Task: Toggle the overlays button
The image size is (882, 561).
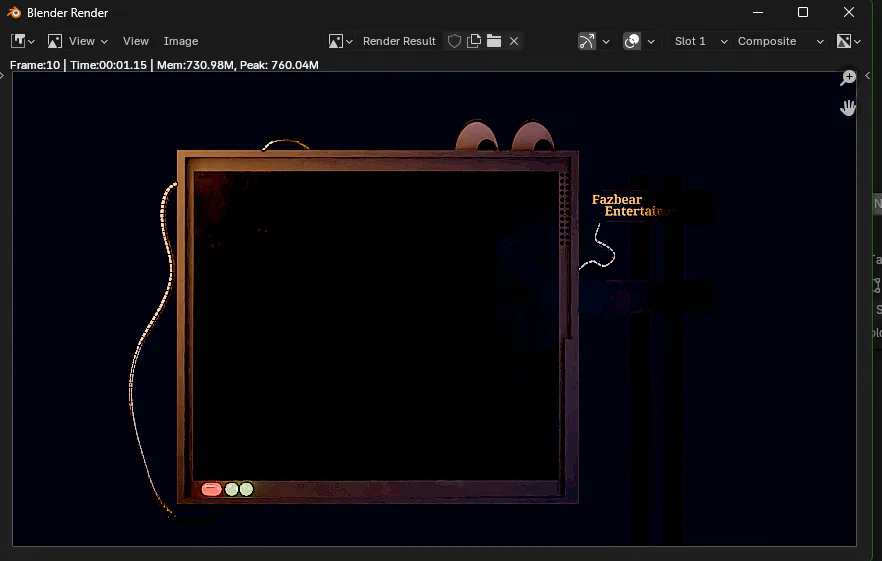Action: coord(632,41)
